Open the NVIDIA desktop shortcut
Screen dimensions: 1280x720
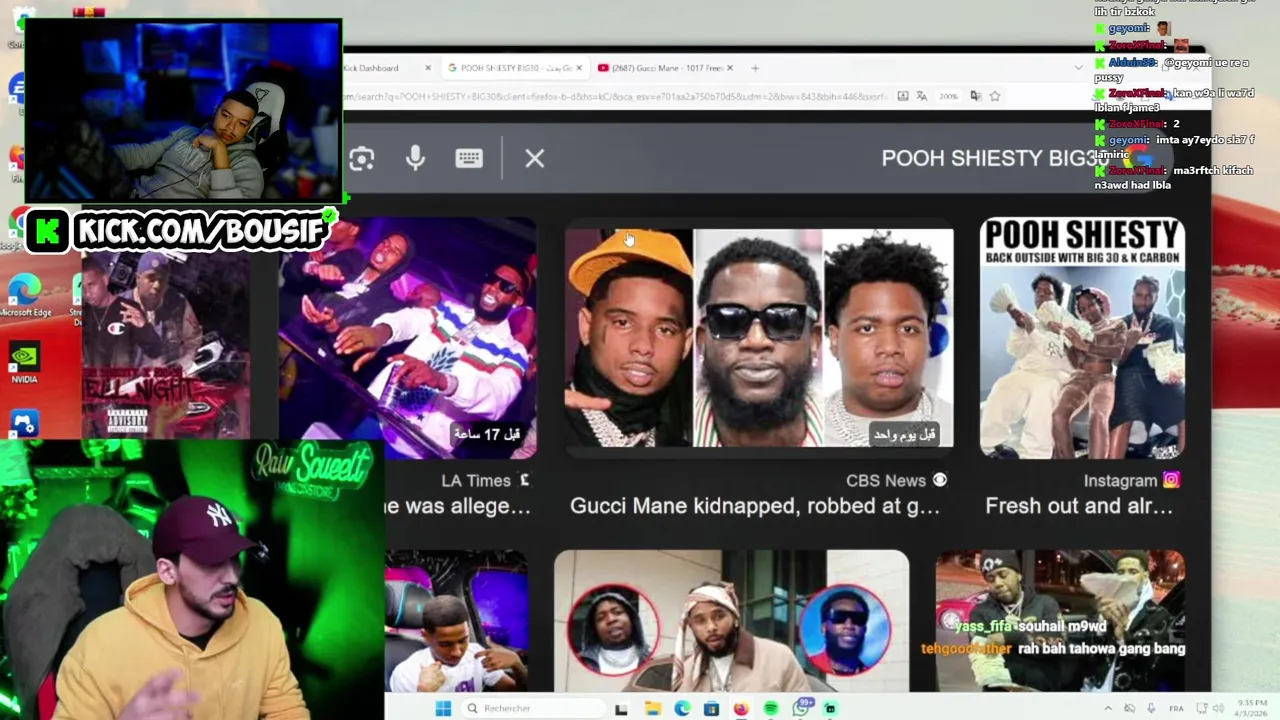(25, 363)
